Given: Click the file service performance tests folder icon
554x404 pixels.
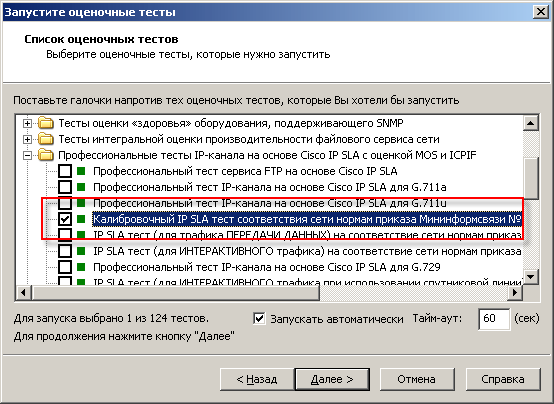Looking at the screenshot, I should (x=46, y=139).
